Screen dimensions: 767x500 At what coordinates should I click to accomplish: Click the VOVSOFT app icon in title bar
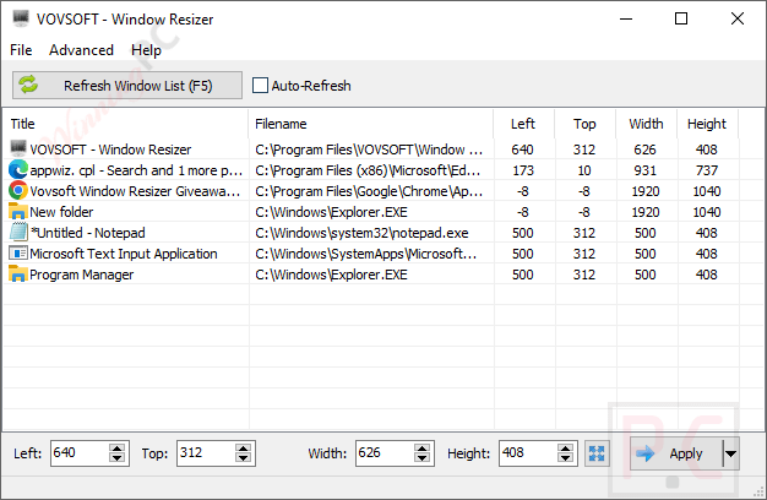coord(21,18)
